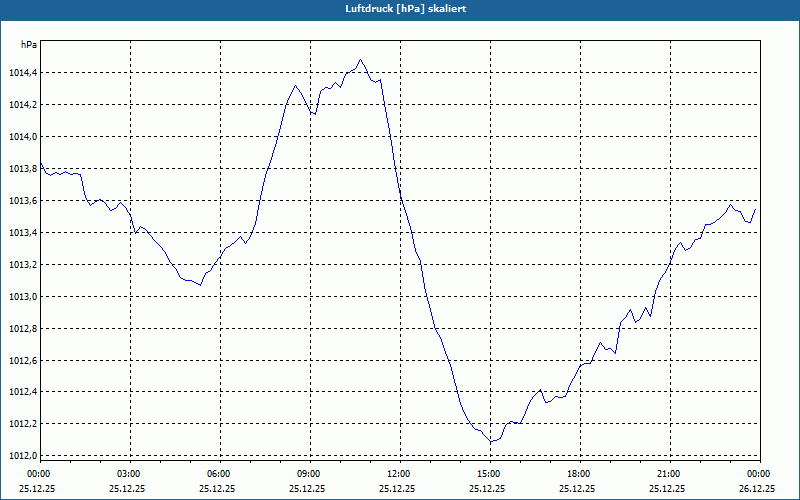This screenshot has height=500, width=800.
Task: Click the 1013,6 pressure axis label
Action: pos(23,201)
